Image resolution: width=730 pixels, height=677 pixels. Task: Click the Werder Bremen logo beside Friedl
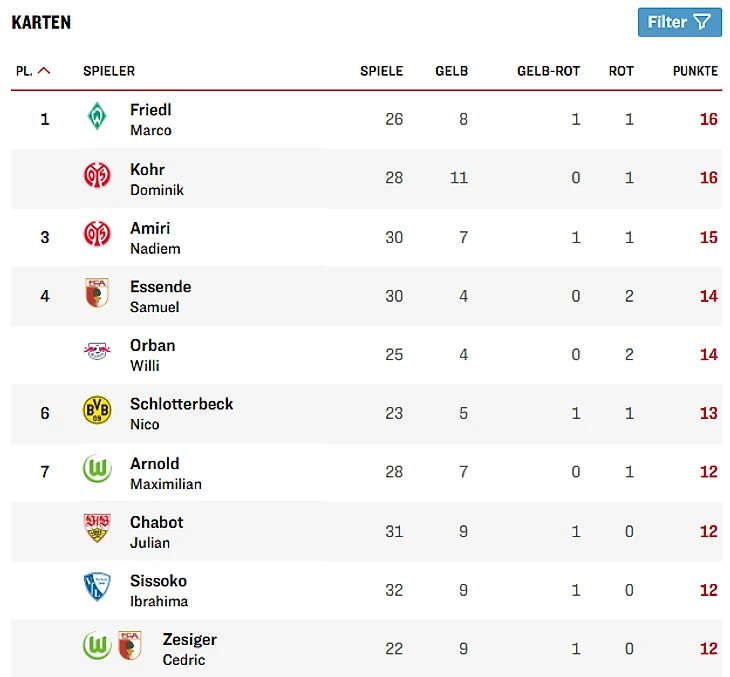pos(97,118)
